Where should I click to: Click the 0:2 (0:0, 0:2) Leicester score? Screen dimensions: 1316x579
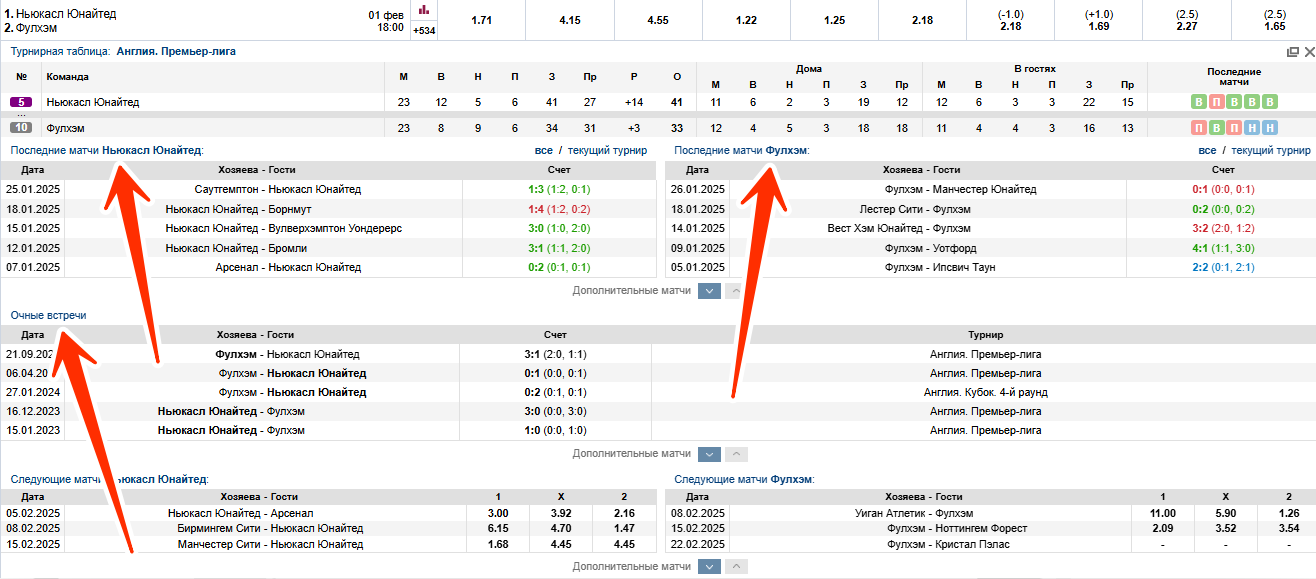pyautogui.click(x=1222, y=209)
